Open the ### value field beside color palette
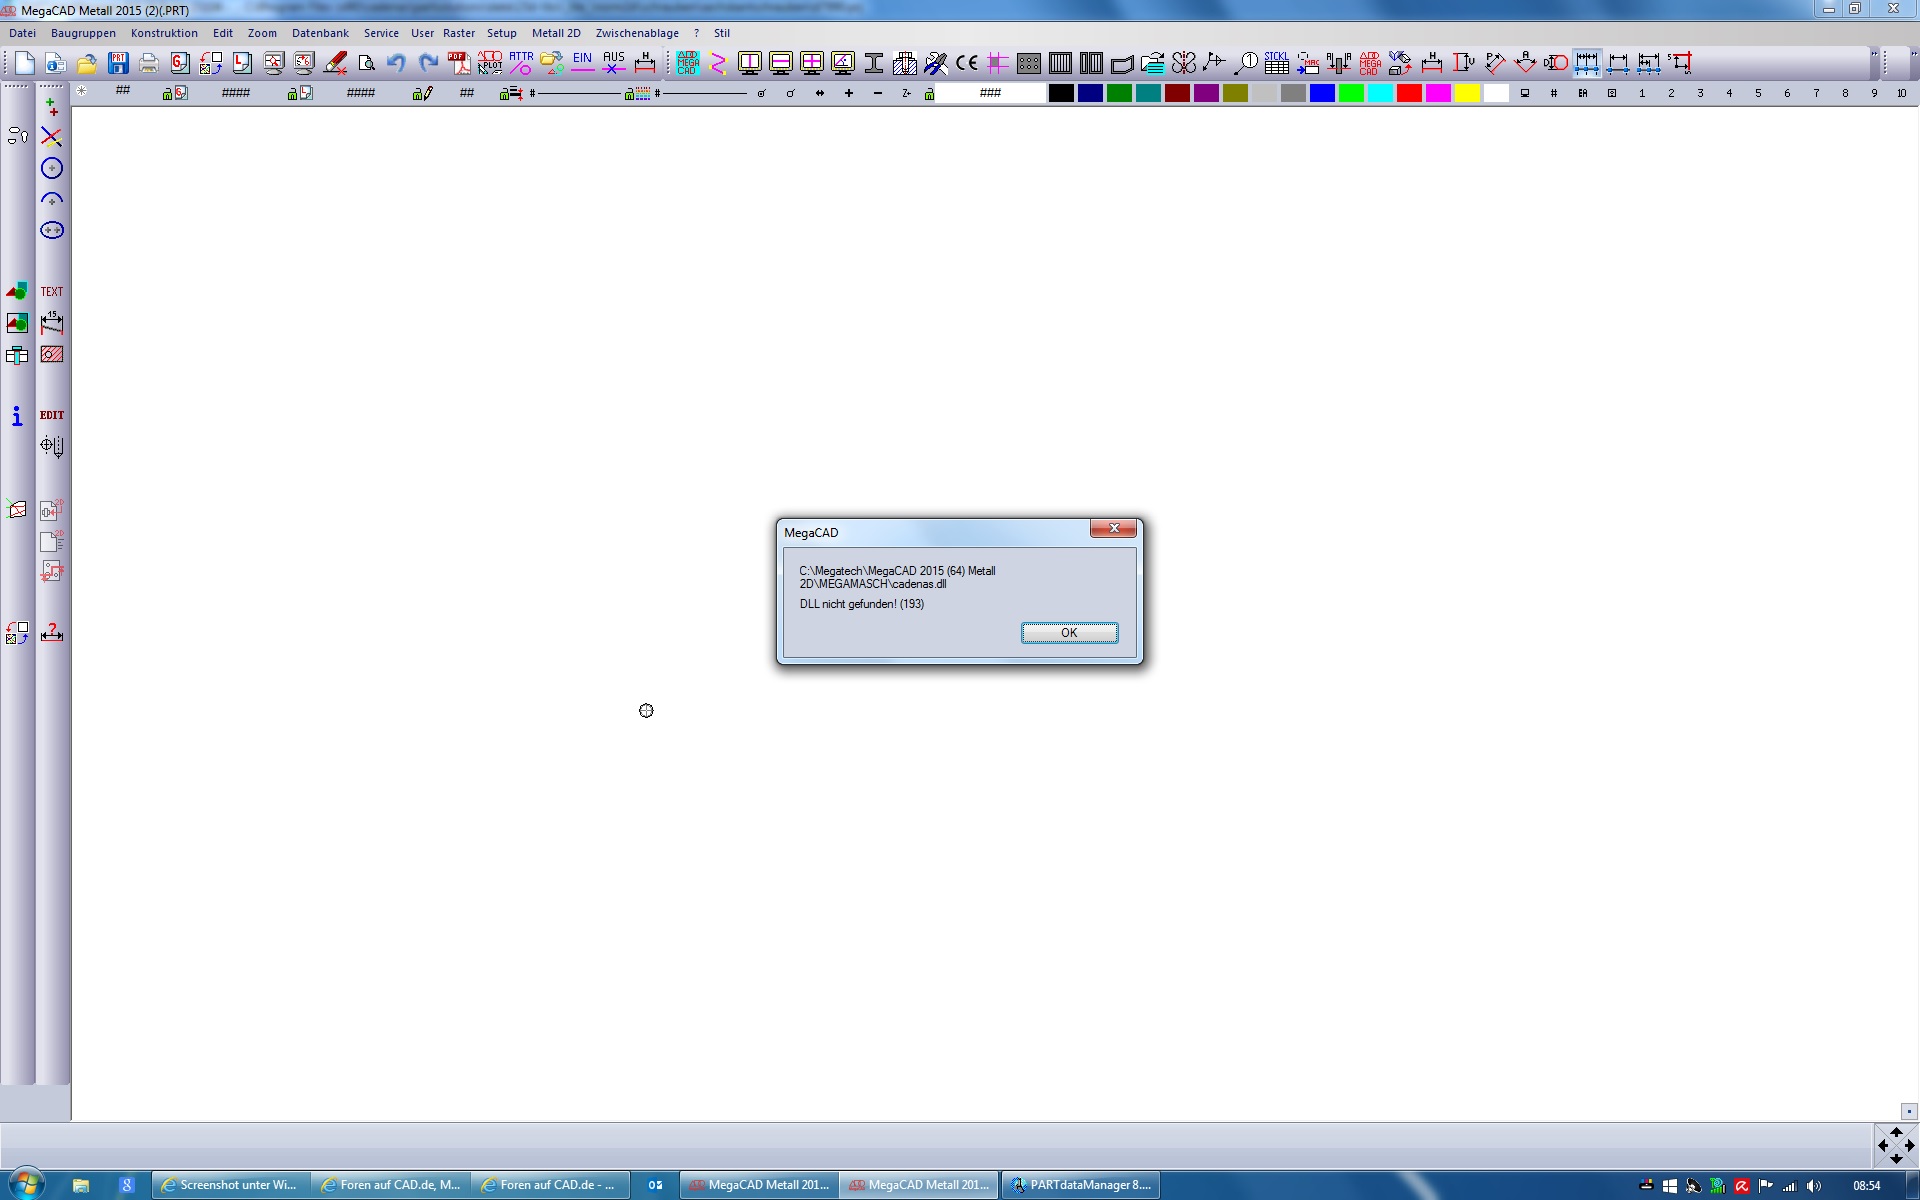 pos(990,93)
